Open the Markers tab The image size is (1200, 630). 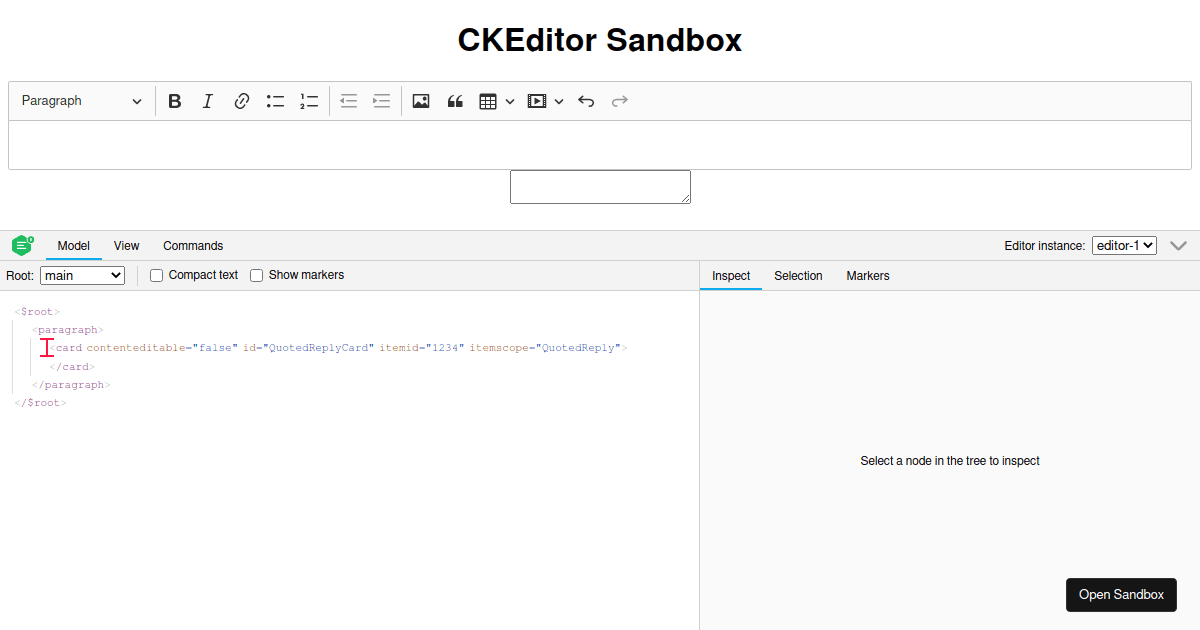coord(868,276)
